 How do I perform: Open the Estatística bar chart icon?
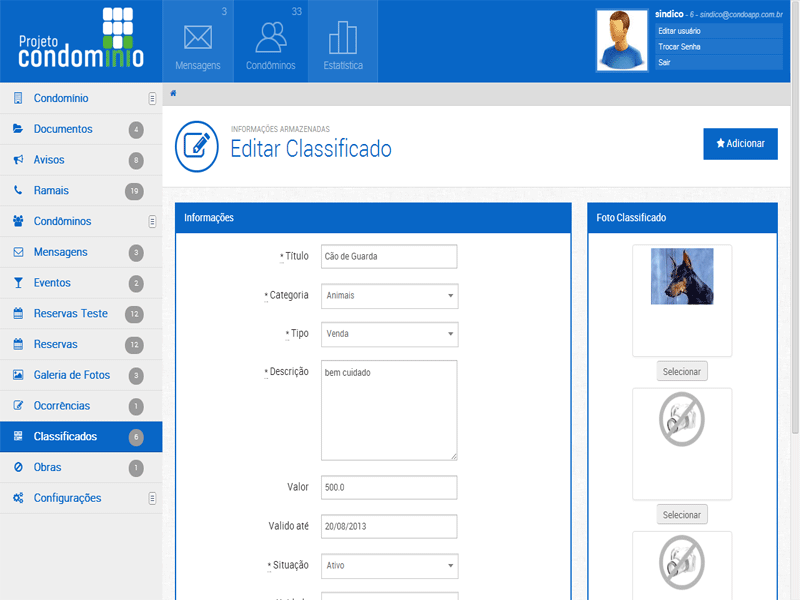[x=343, y=38]
